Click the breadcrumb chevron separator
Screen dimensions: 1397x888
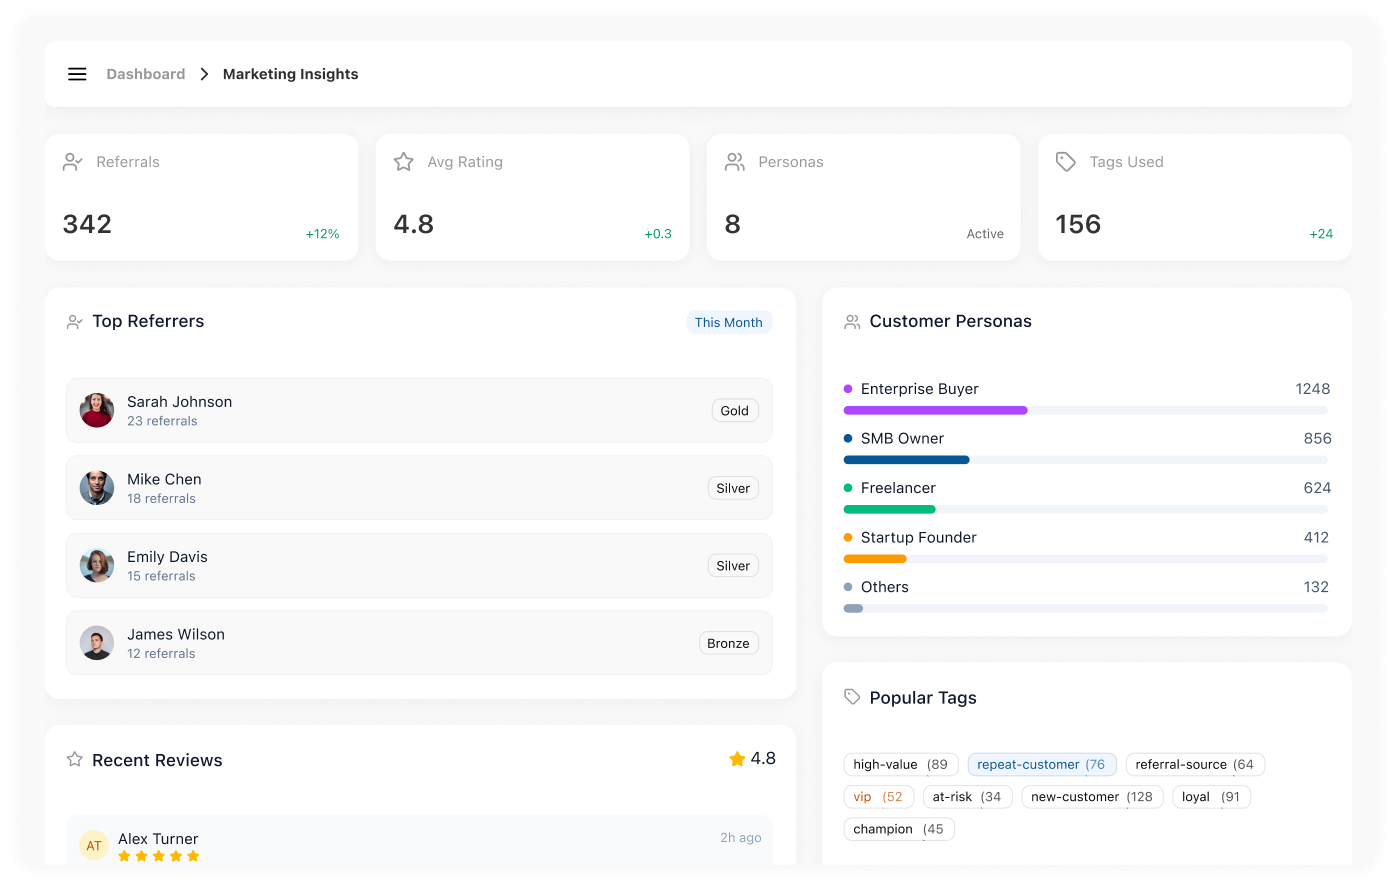click(x=204, y=74)
